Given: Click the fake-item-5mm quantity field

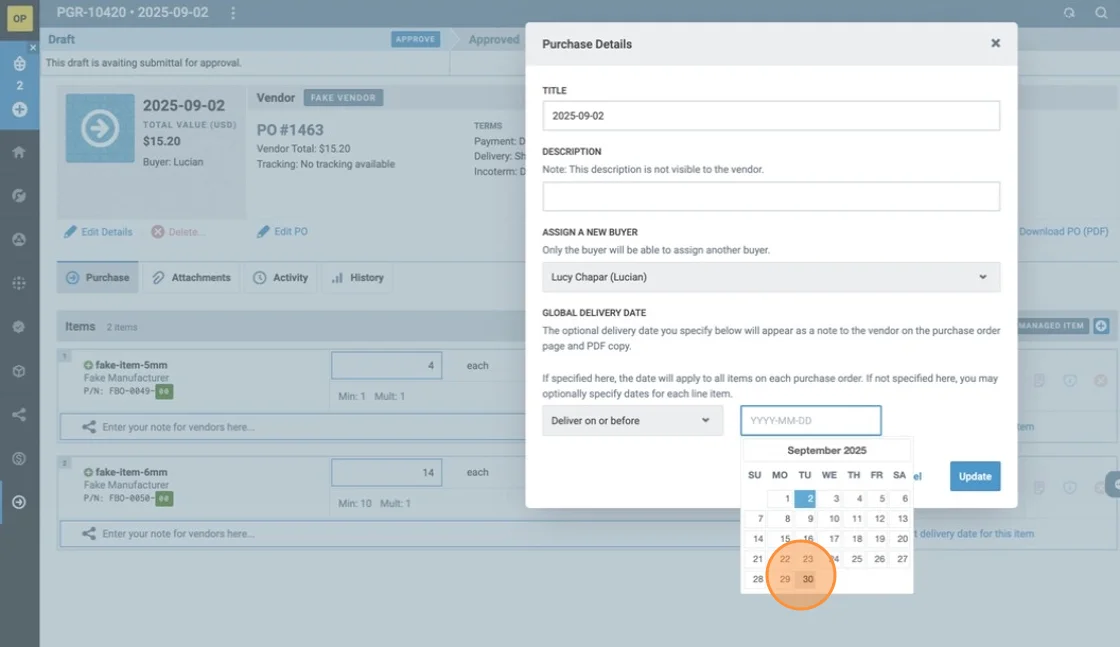Looking at the screenshot, I should [x=386, y=366].
